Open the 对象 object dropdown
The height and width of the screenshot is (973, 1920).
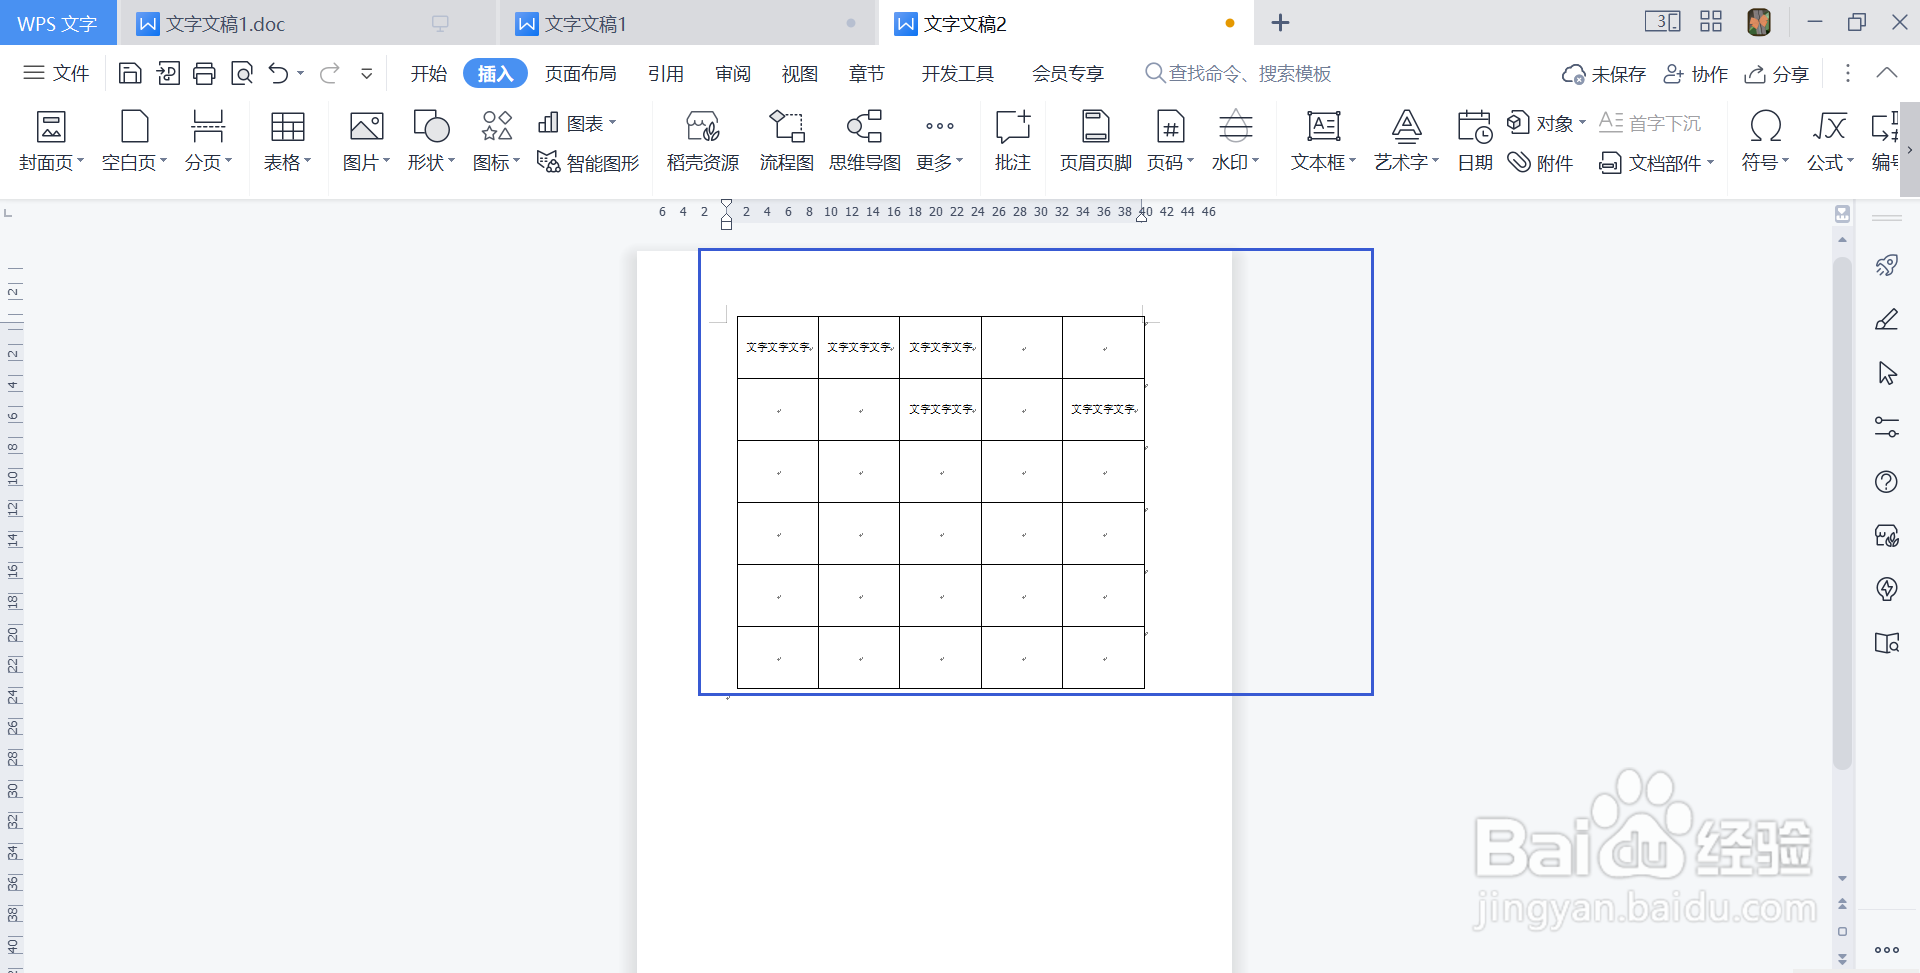point(1547,123)
